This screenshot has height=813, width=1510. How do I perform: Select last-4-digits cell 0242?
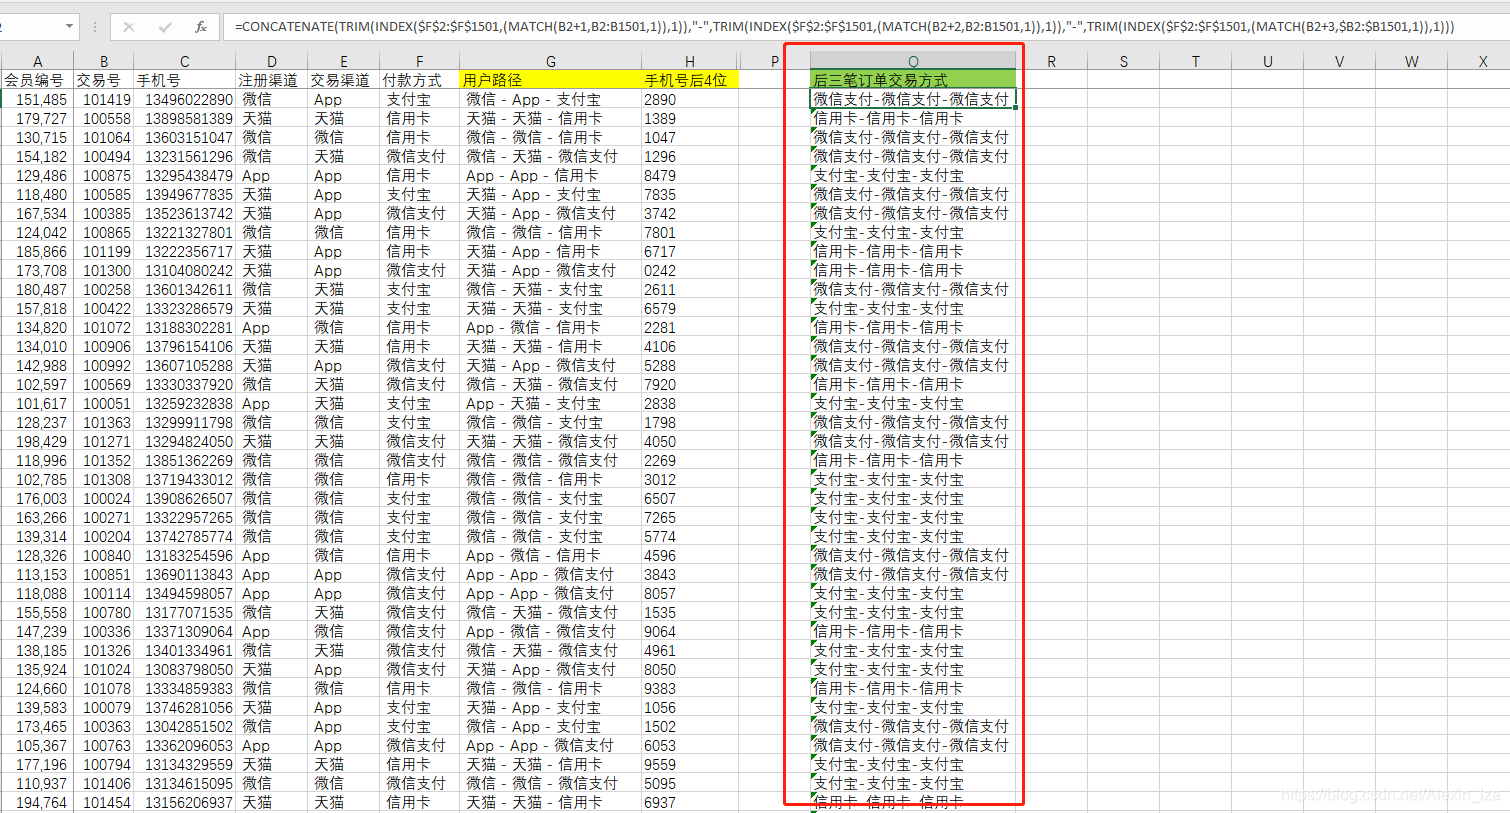690,270
